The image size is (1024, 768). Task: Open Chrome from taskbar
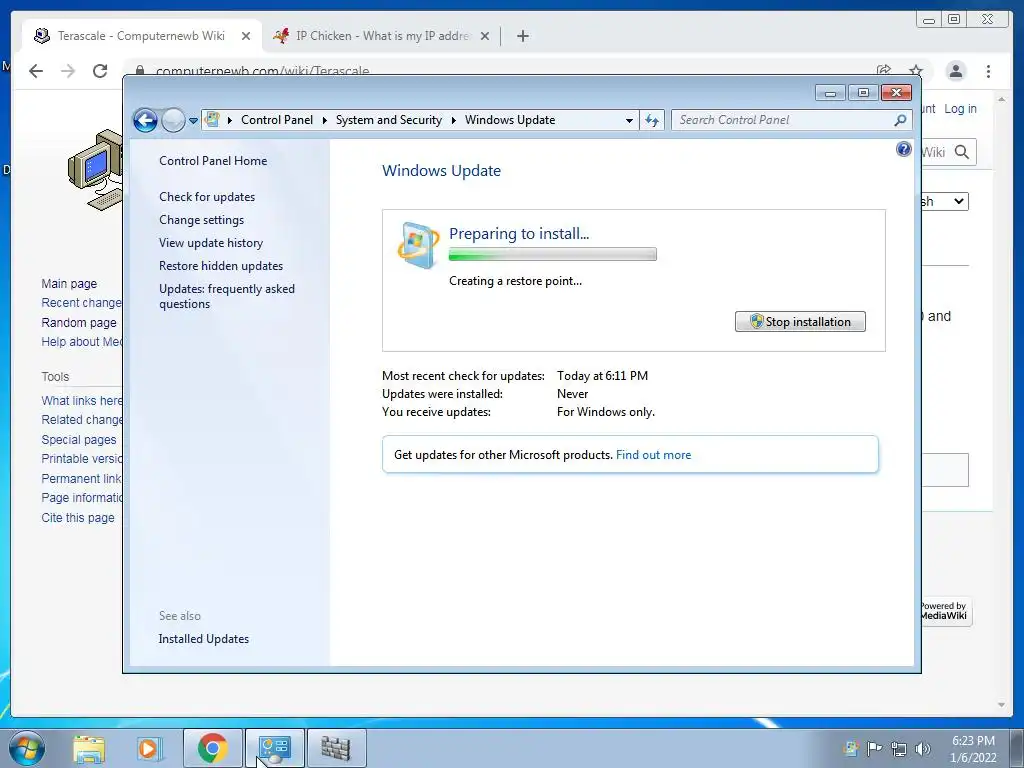[213, 748]
